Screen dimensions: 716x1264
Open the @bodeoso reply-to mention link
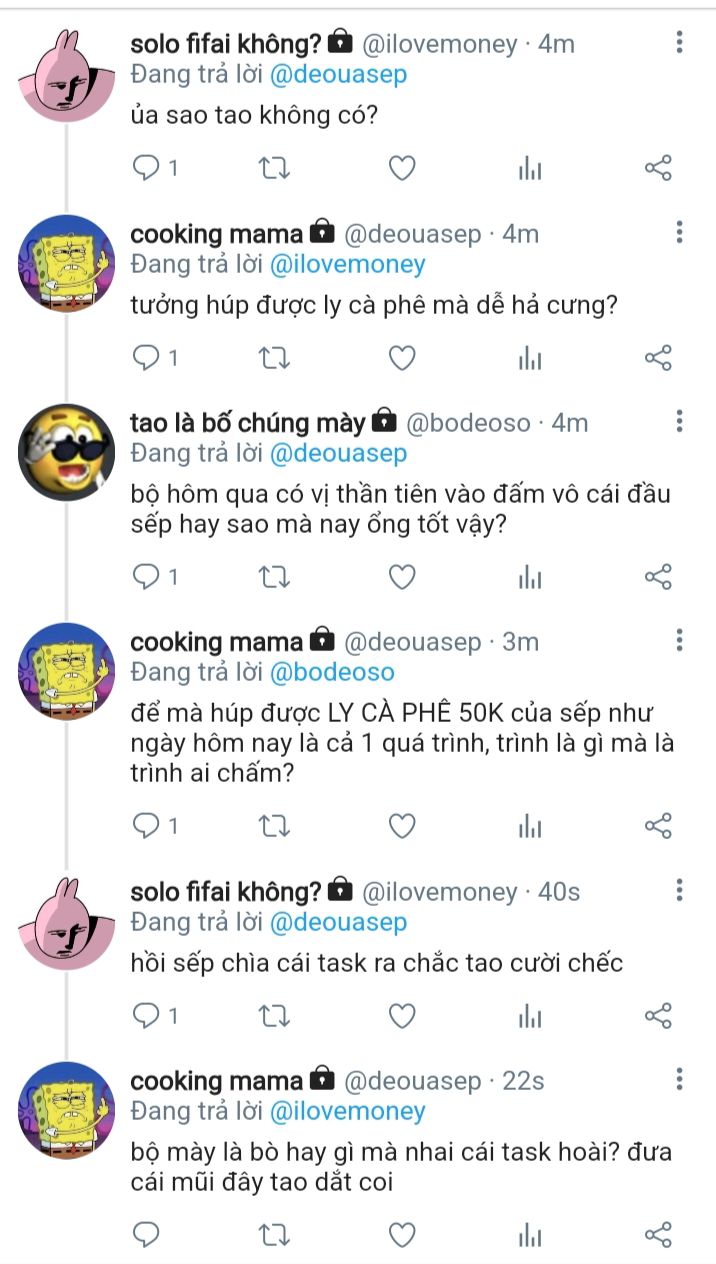click(332, 672)
